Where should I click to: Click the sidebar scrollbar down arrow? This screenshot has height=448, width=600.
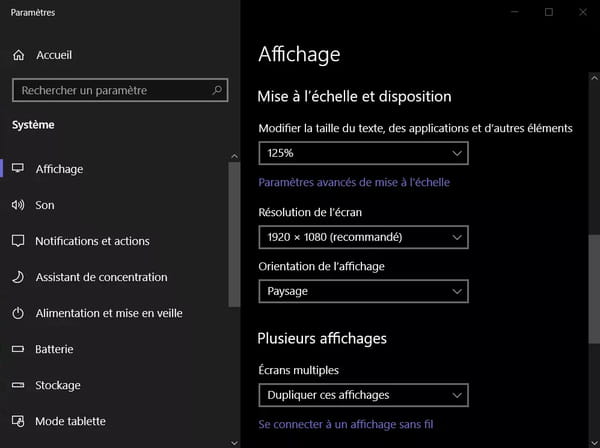coord(235,443)
